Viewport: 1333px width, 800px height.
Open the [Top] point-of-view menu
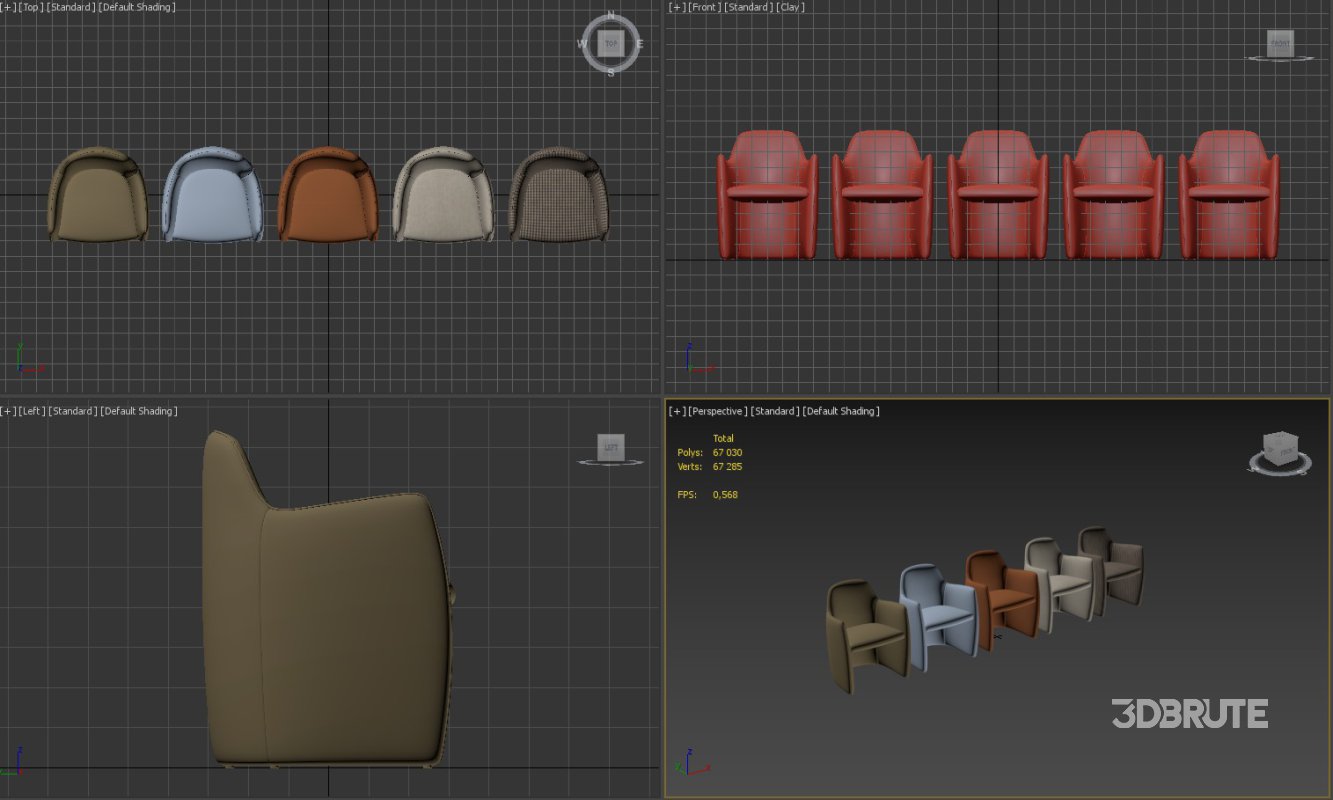31,7
